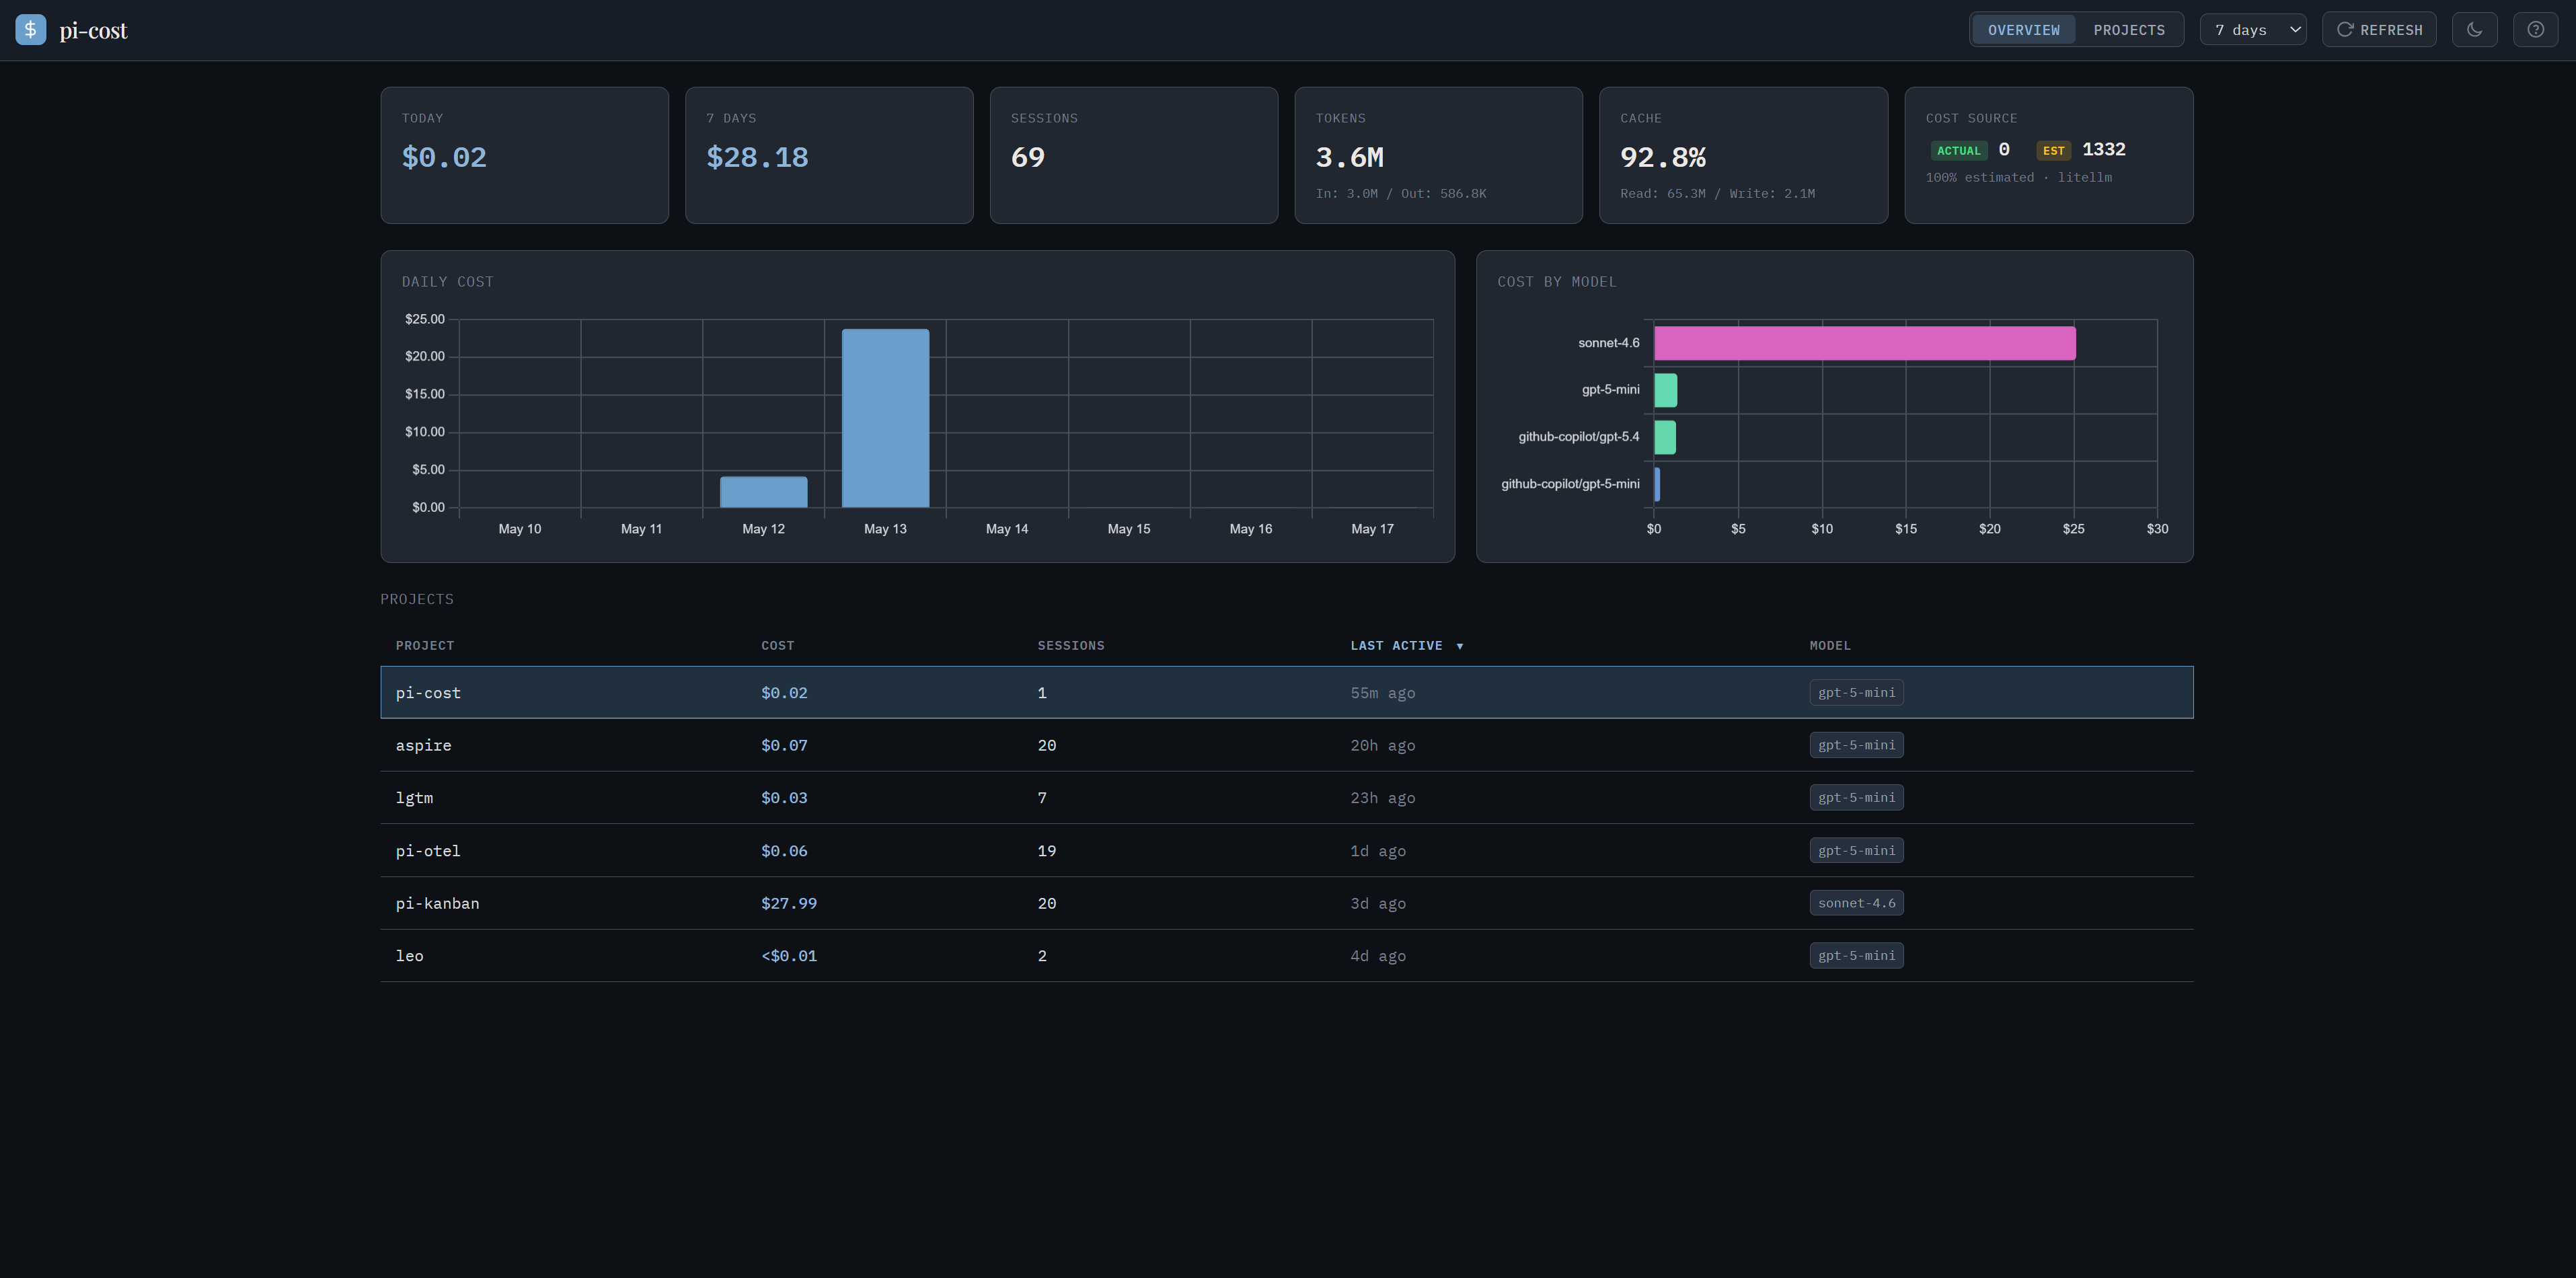Click the pink sonnet-4.6 bar
2576x1278 pixels.
(1864, 343)
